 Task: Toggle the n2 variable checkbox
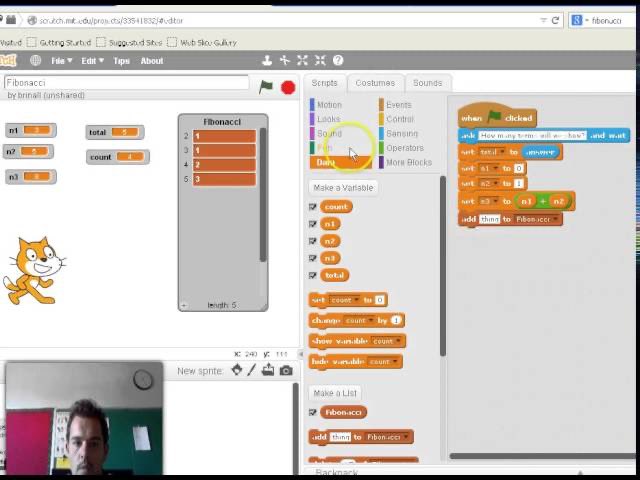[313, 241]
